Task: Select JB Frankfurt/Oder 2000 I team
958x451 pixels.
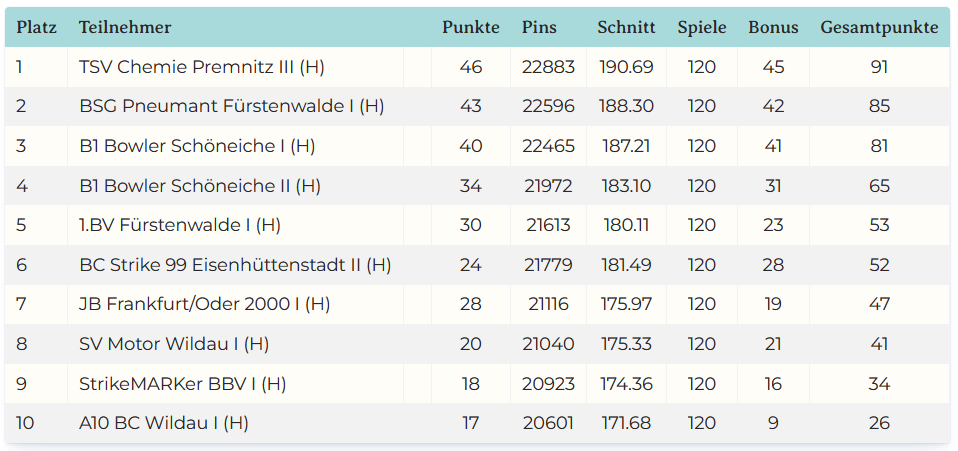Action: 204,304
